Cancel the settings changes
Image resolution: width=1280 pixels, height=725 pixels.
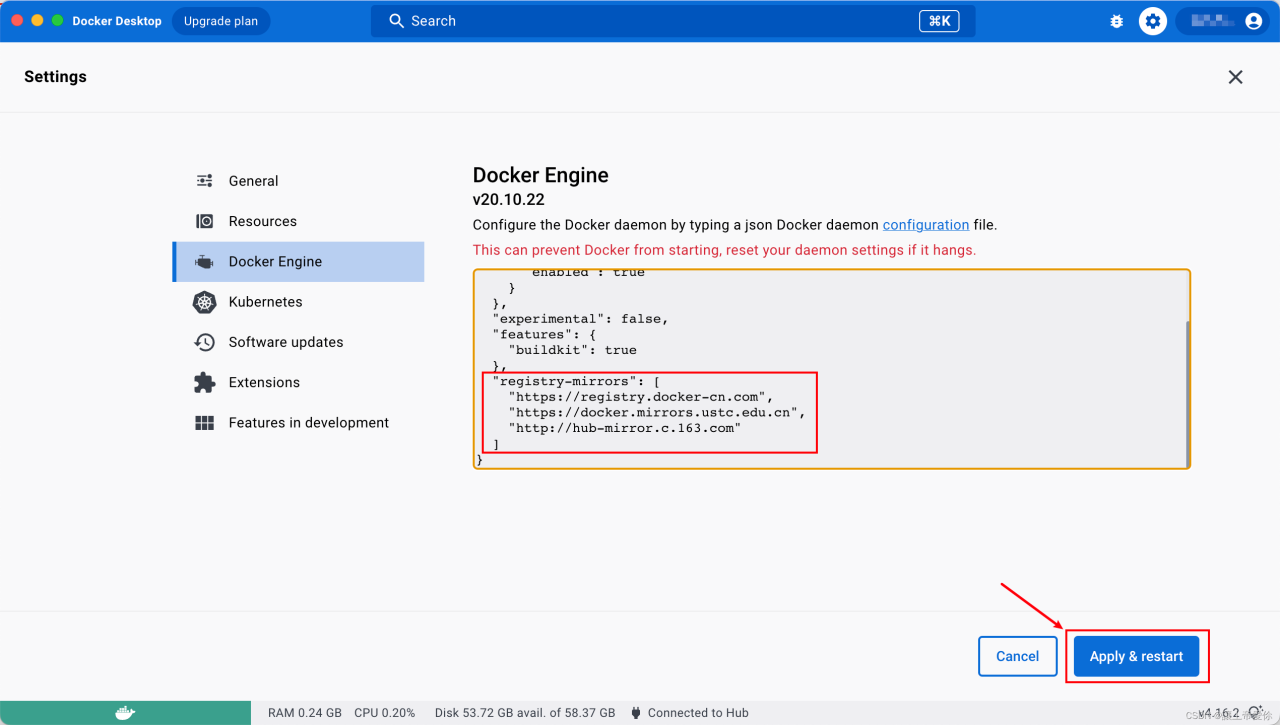pos(1017,656)
